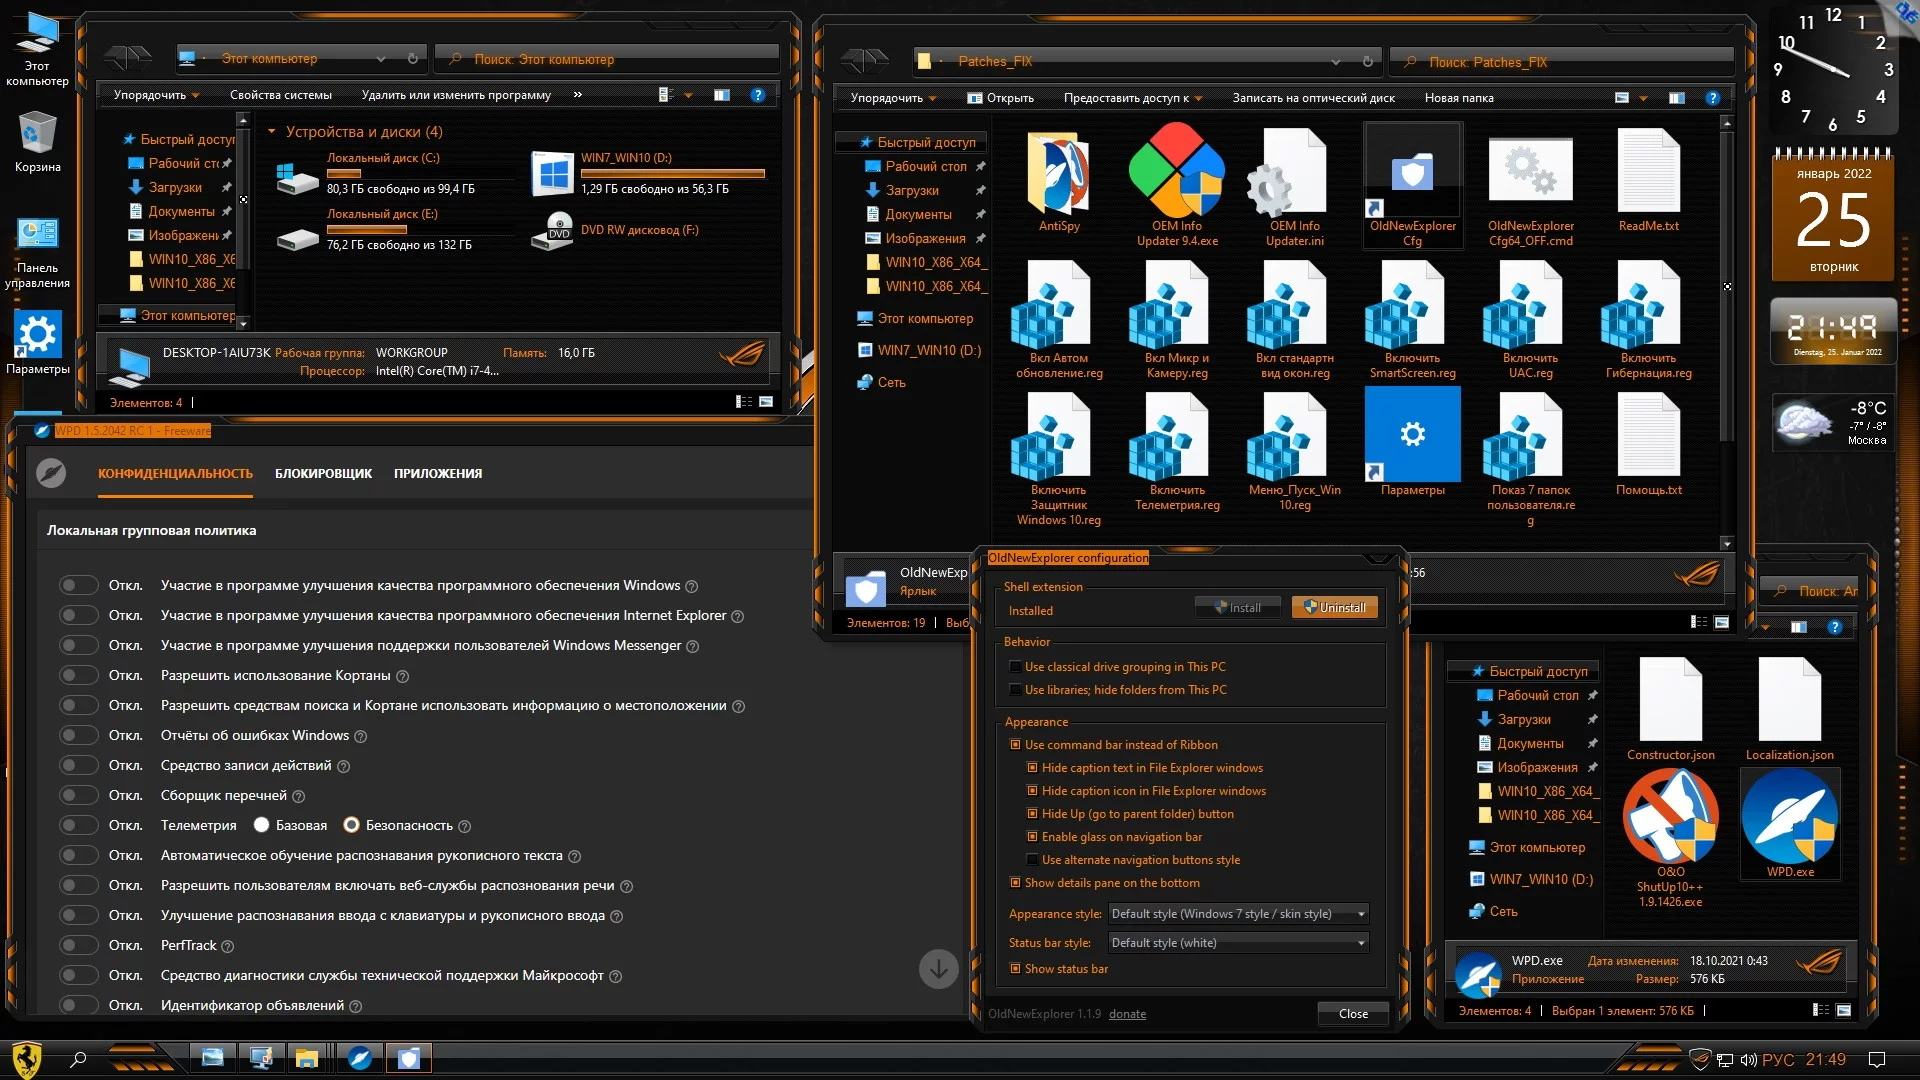Click WPD scroll-down arrow circle icon
1920x1080 pixels.
[938, 969]
